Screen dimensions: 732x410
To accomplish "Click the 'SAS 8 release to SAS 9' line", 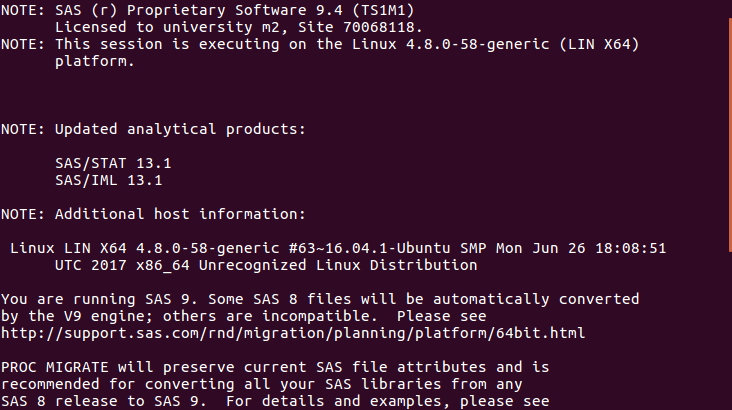I will [98, 401].
